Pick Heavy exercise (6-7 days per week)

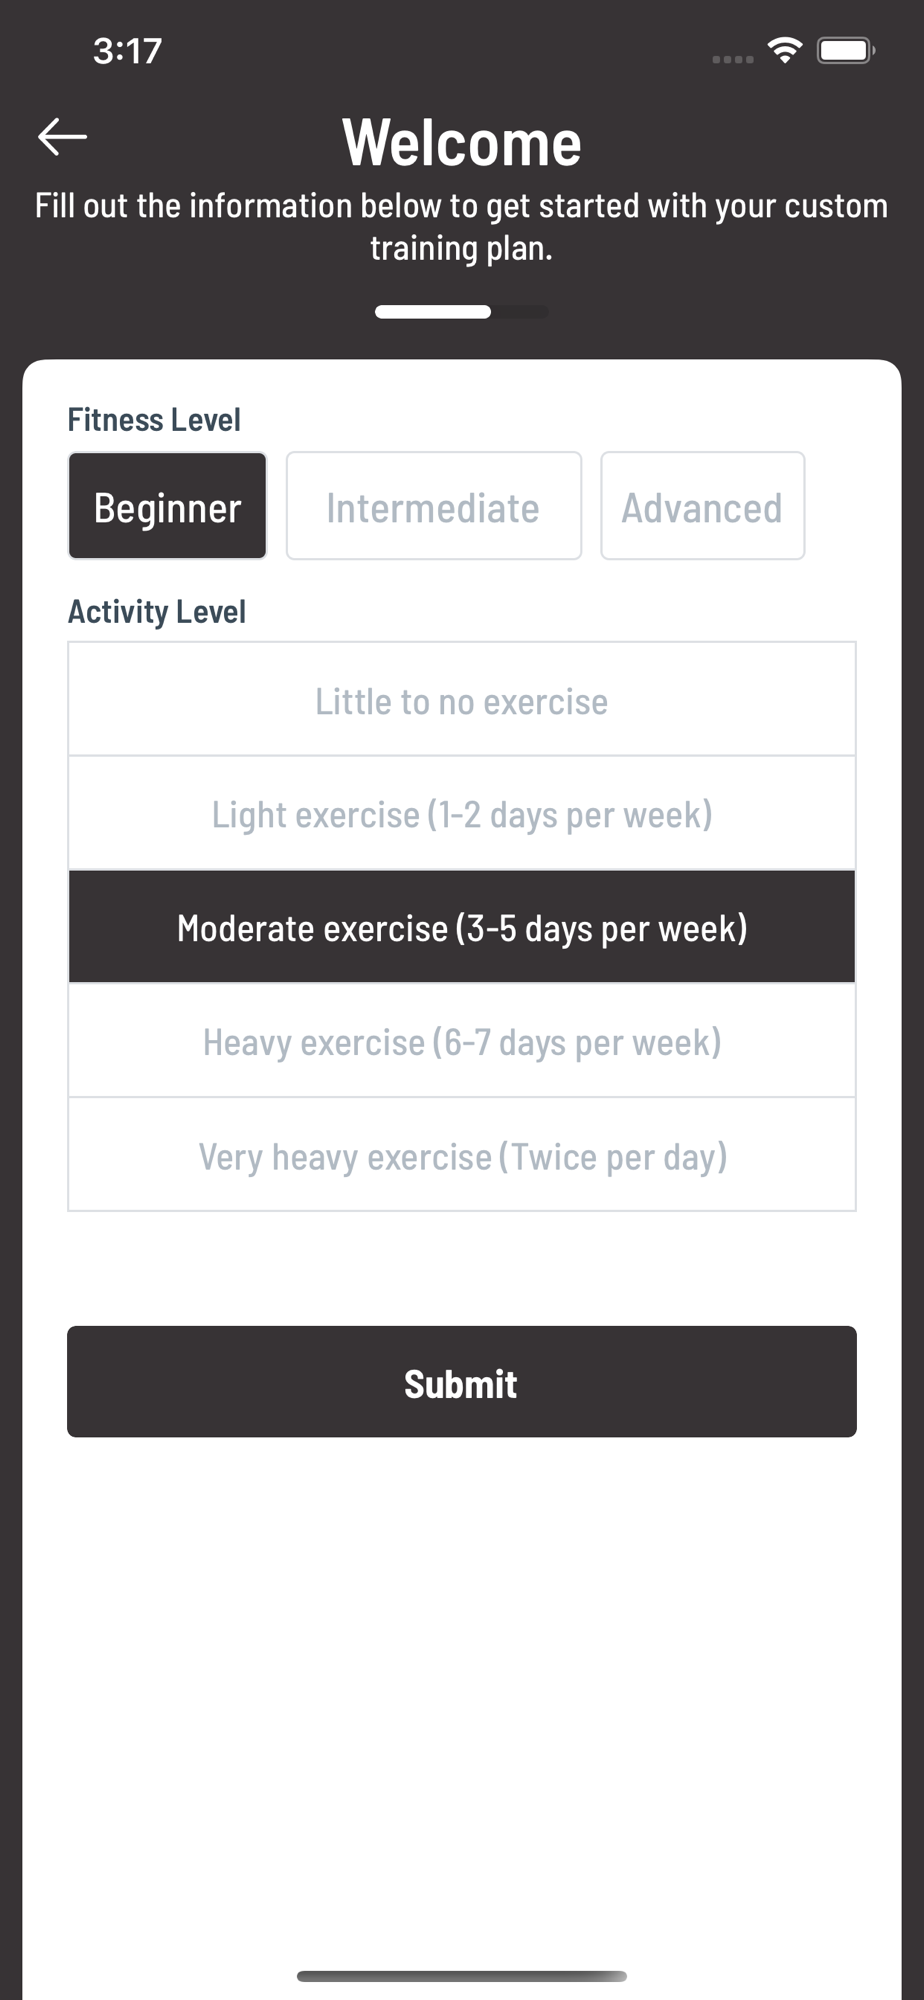(x=462, y=1041)
